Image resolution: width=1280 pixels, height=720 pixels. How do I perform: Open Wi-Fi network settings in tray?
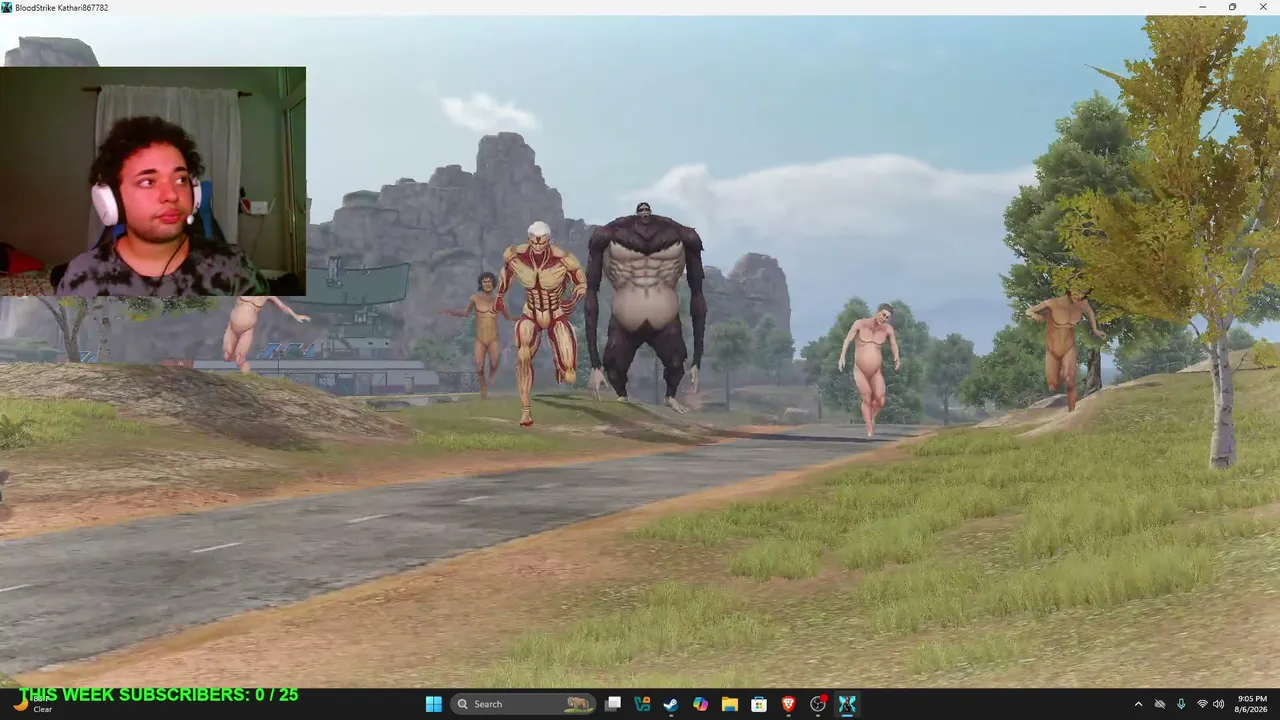[x=1202, y=704]
